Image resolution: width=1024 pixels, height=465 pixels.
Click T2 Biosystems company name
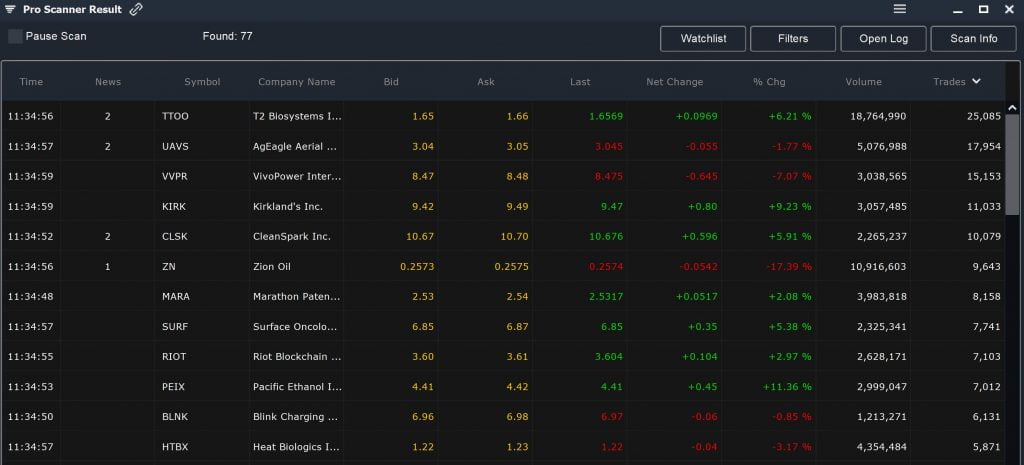point(297,116)
